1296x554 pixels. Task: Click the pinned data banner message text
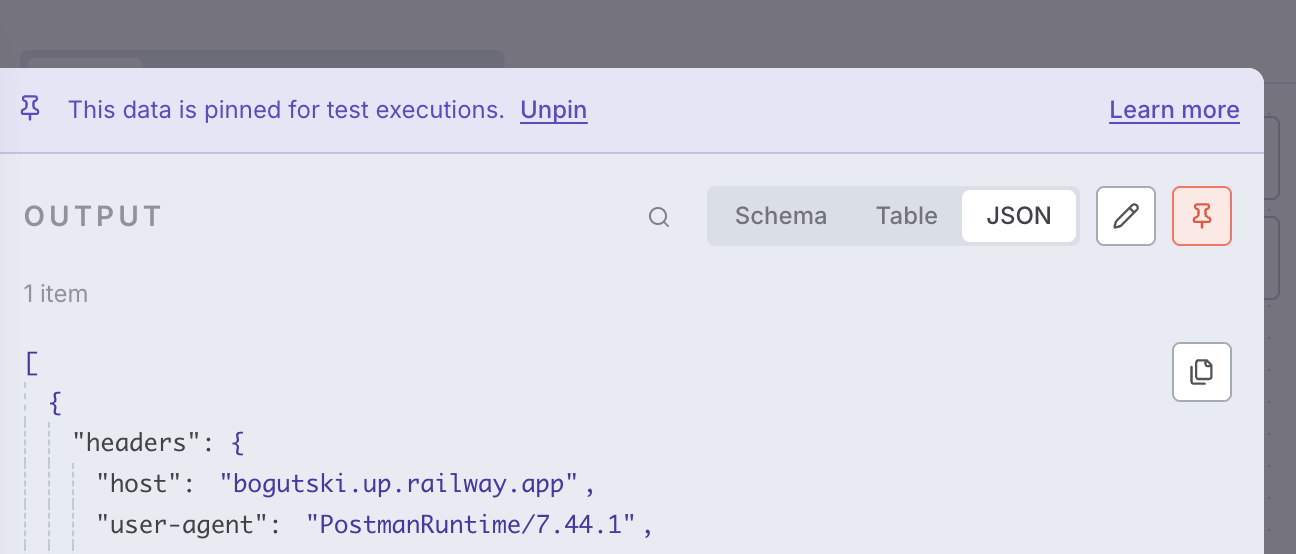286,110
